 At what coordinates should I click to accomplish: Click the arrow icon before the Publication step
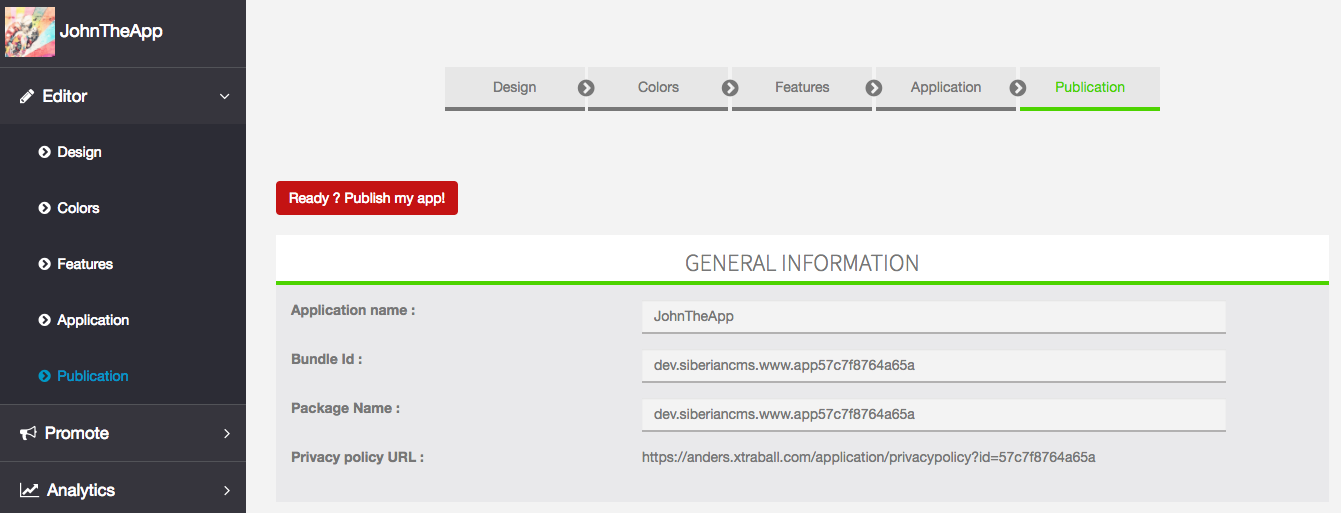pos(1018,88)
